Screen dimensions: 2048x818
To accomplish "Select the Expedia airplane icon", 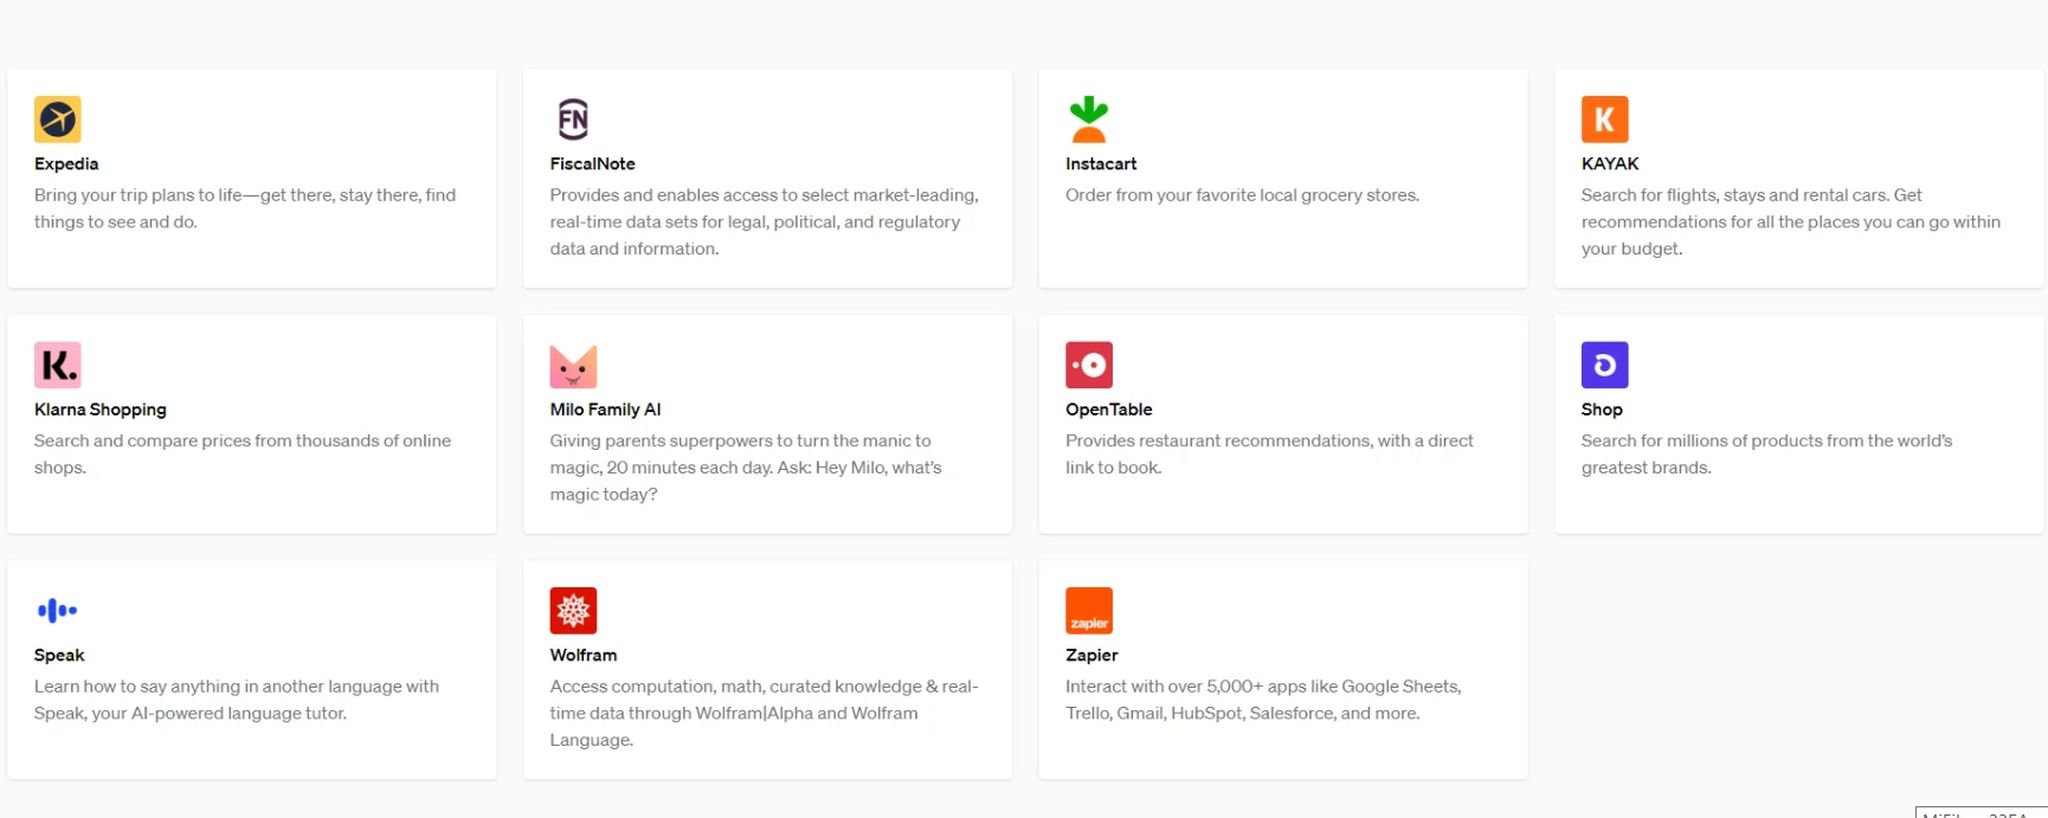I will pyautogui.click(x=58, y=117).
